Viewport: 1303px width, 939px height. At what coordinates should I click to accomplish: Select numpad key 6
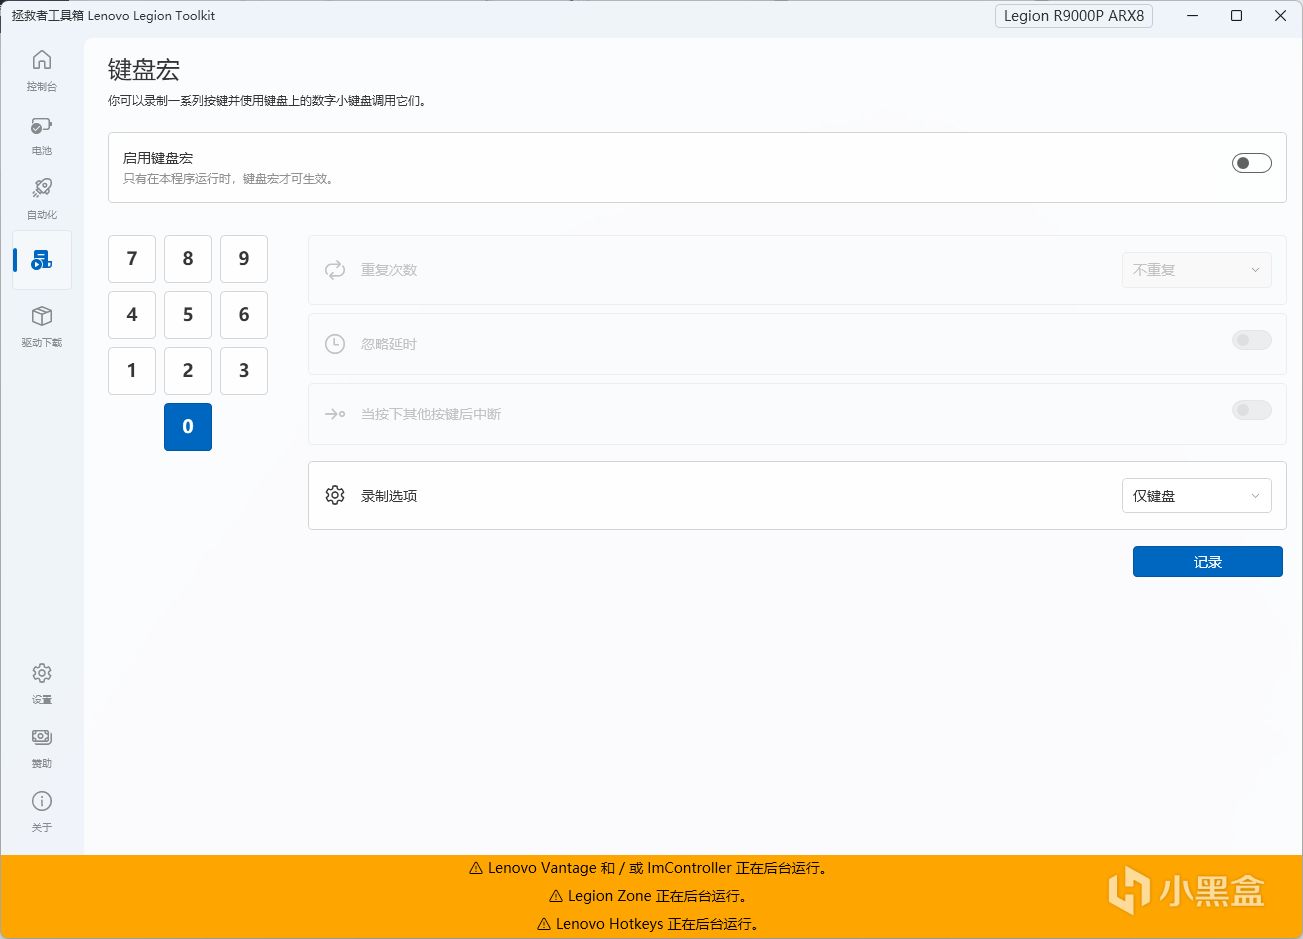pos(244,315)
